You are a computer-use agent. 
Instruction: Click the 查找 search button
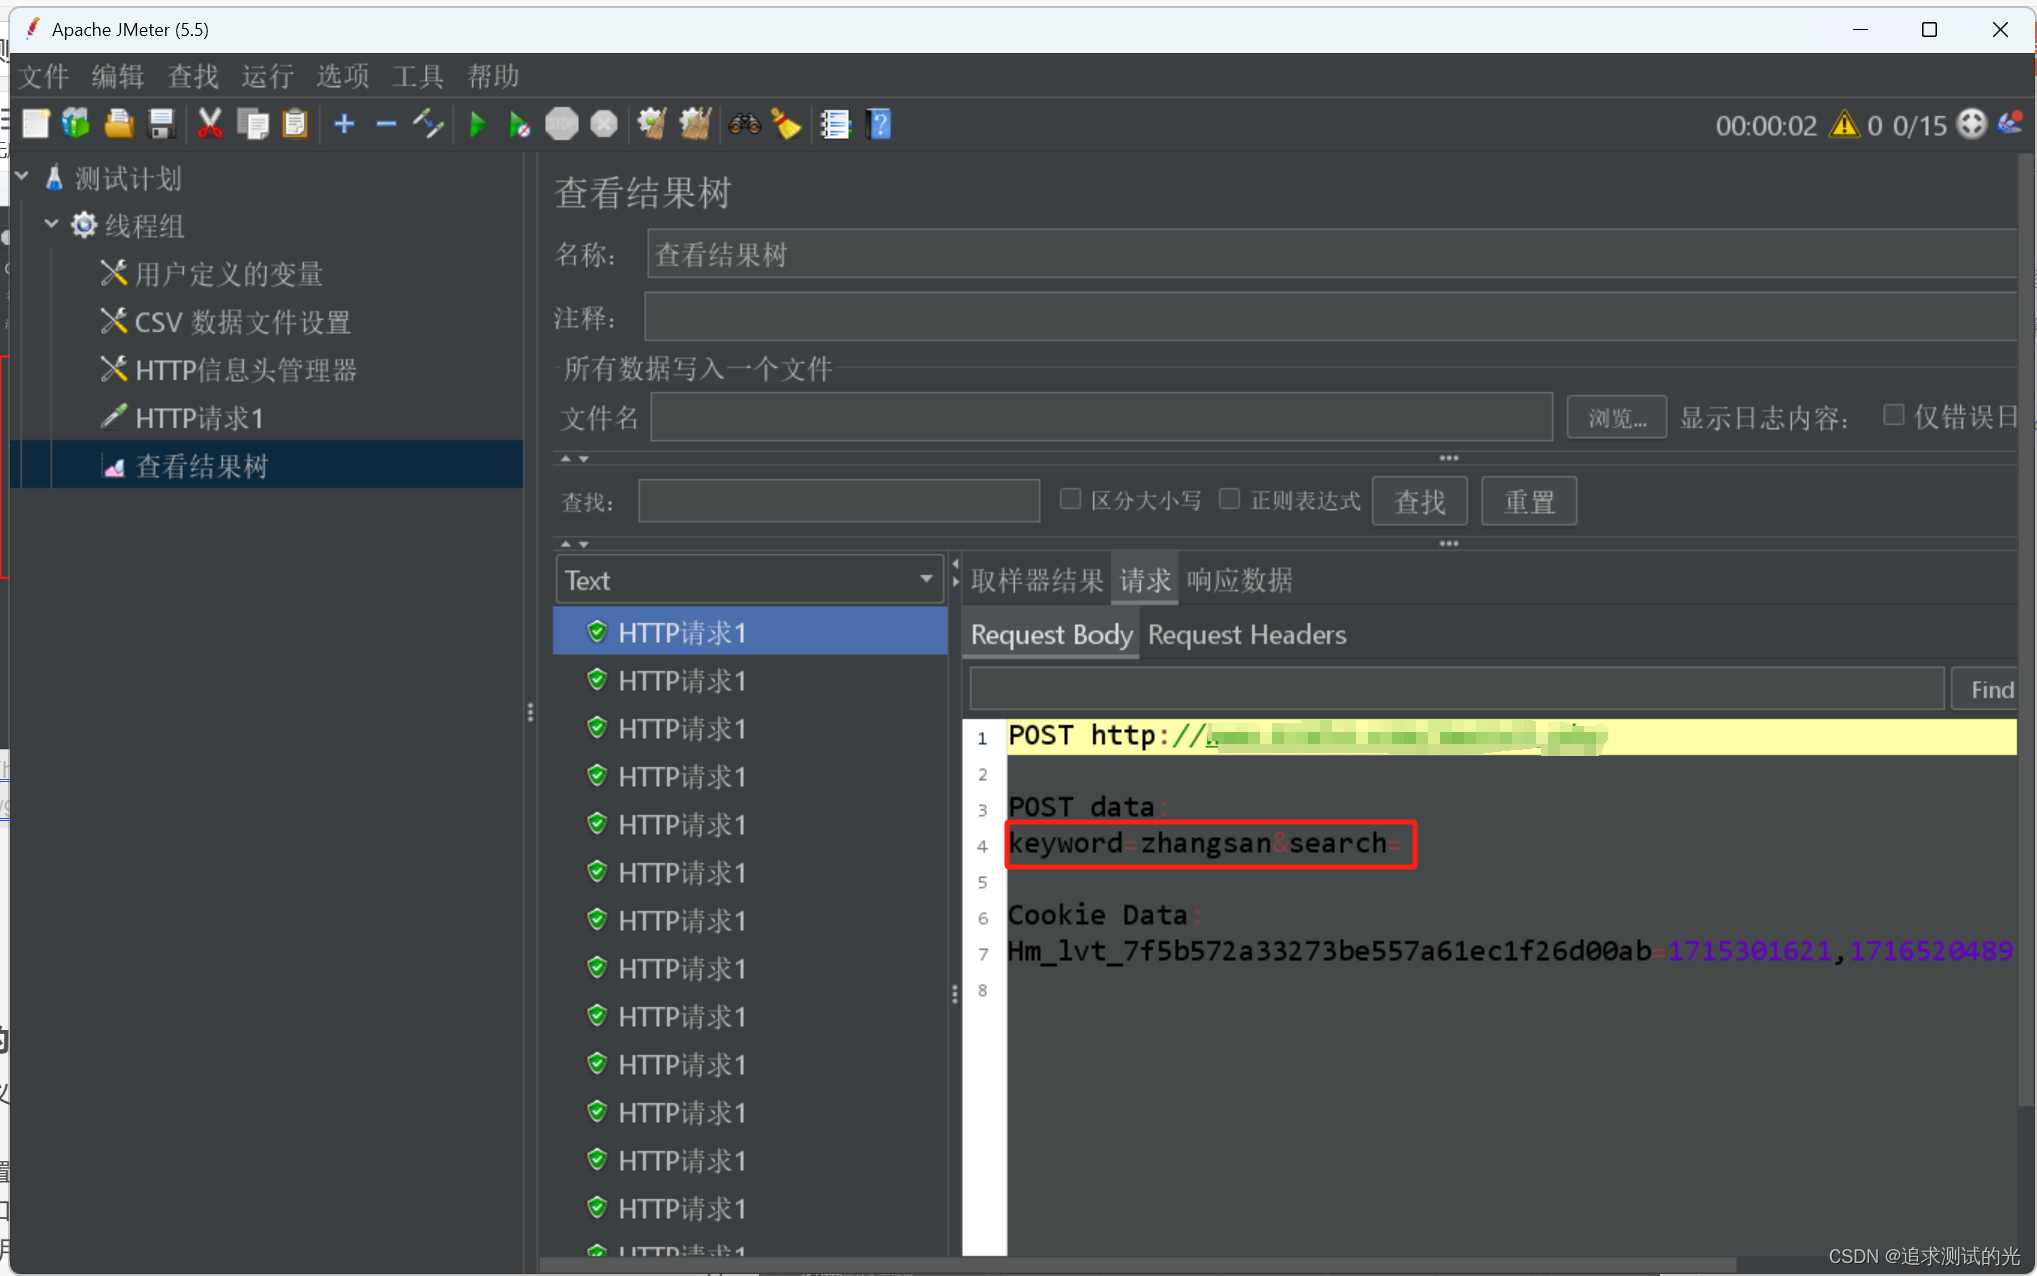1420,501
